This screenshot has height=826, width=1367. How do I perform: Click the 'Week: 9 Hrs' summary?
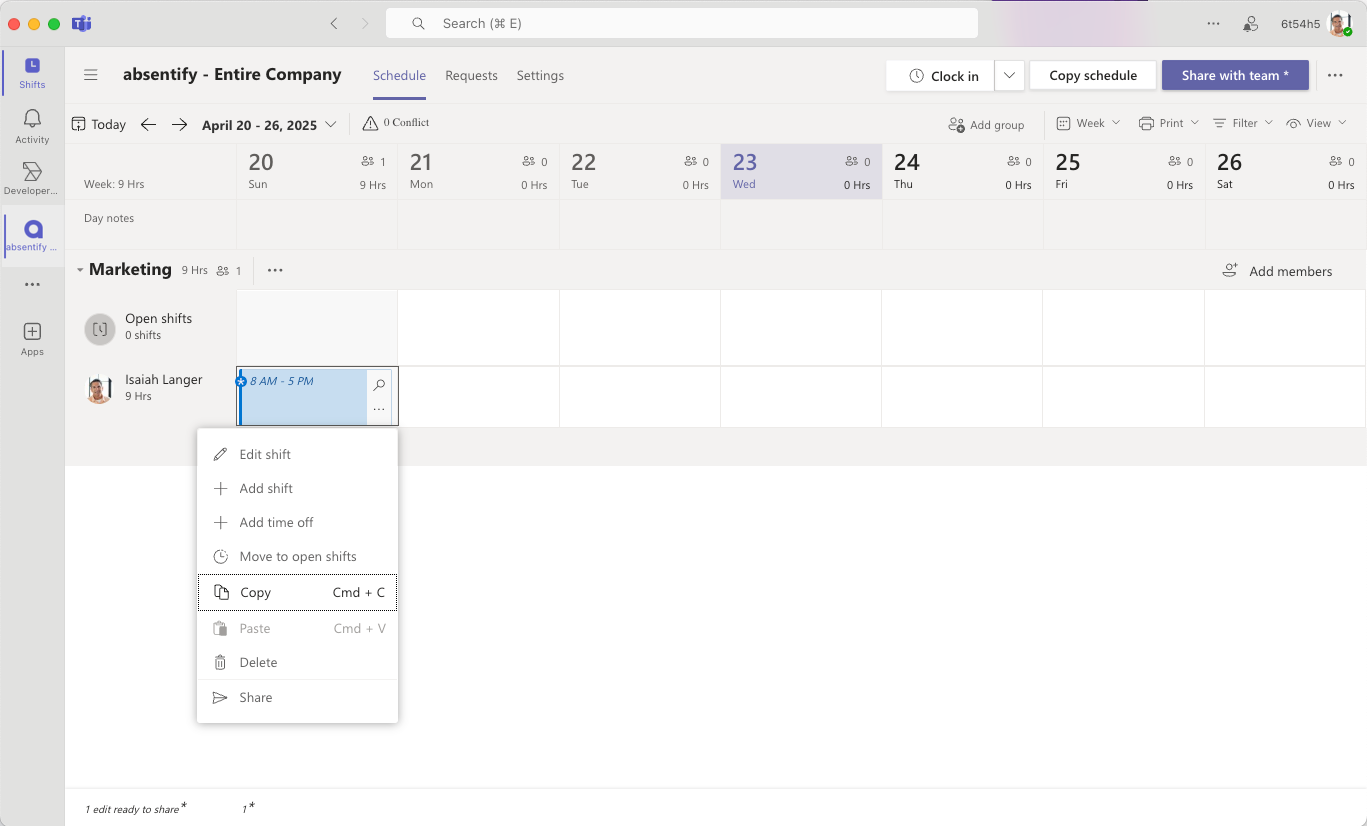(114, 184)
